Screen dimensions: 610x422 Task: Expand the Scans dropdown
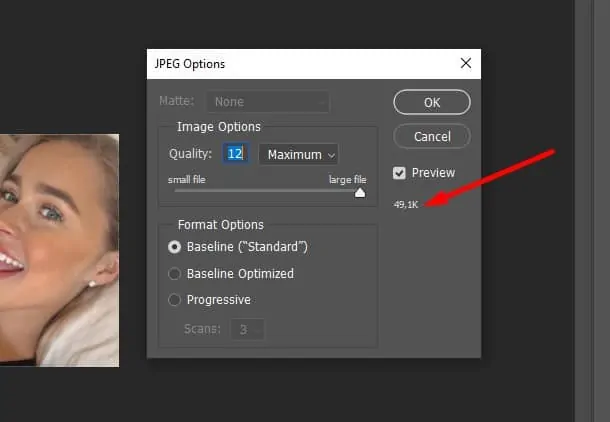(x=247, y=328)
